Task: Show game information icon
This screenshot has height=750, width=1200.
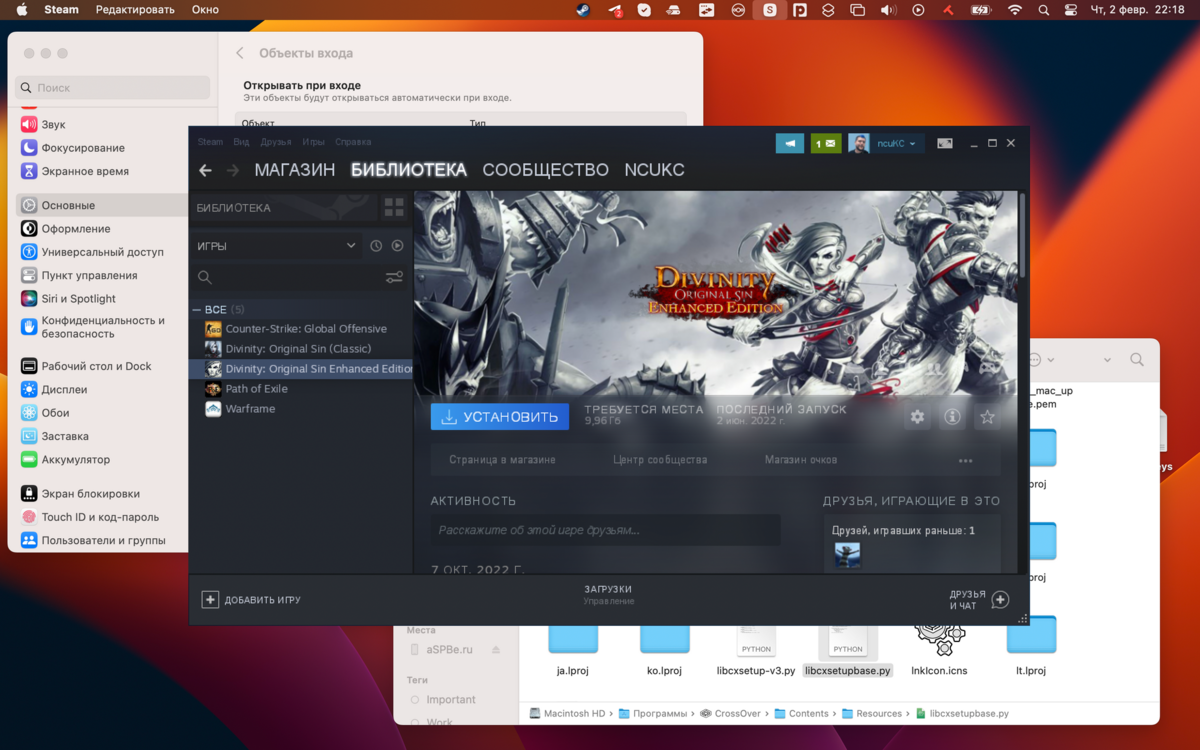Action: point(952,417)
